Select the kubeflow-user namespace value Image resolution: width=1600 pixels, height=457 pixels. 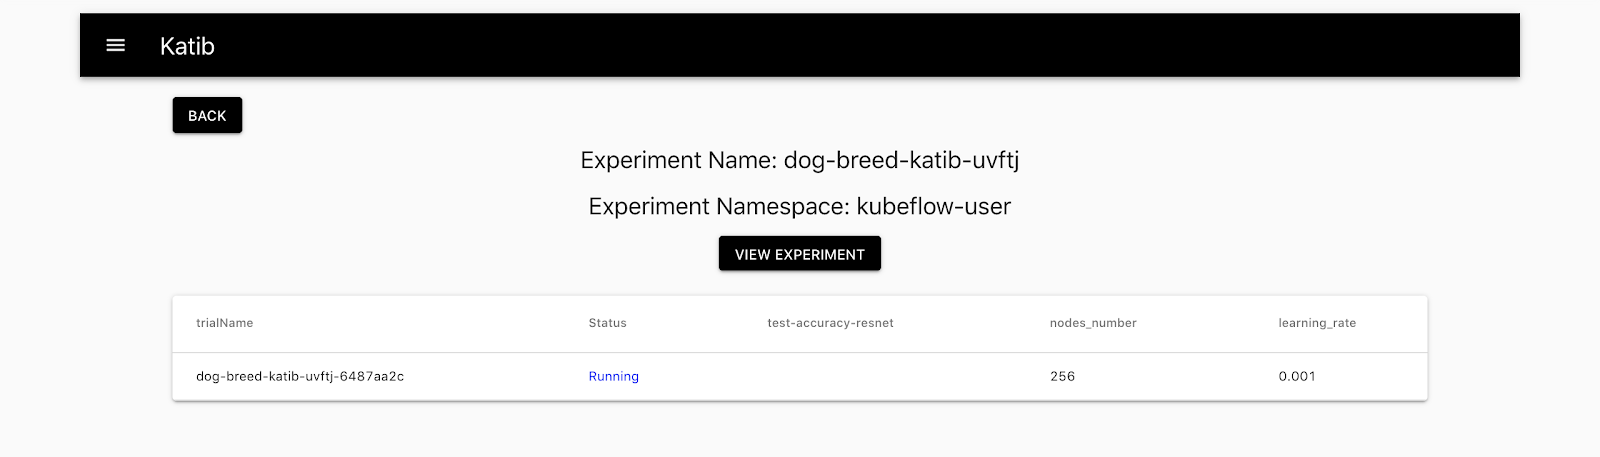tap(933, 206)
